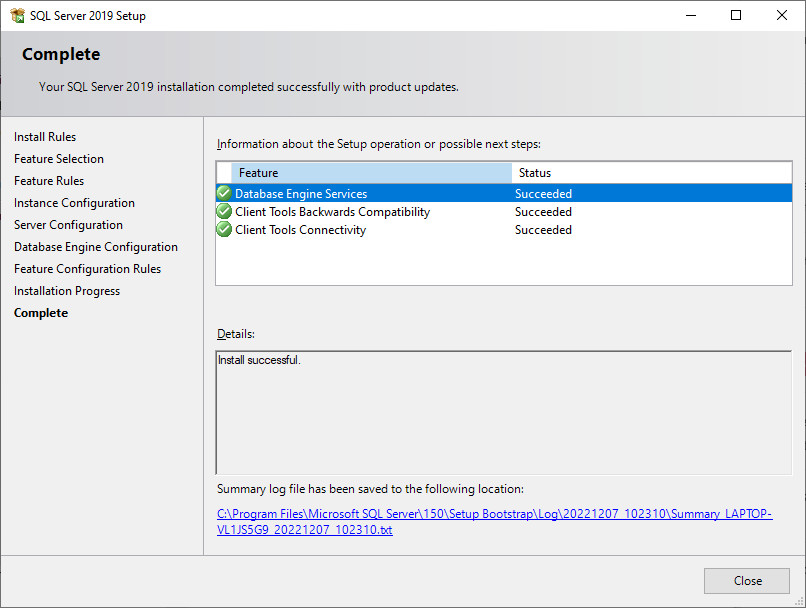Viewport: 806px width, 608px height.
Task: Sort by the Status column header
Action: pos(651,173)
